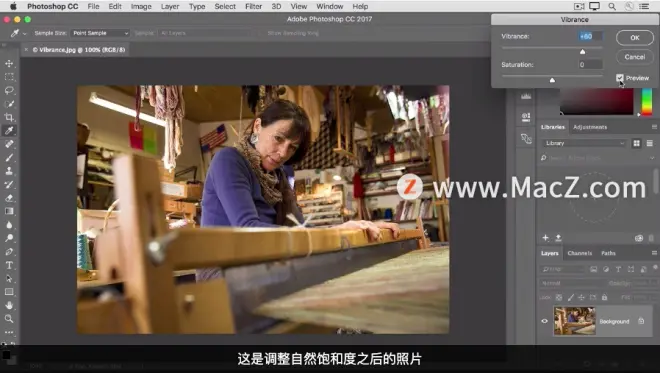Select the Hand tool
The width and height of the screenshot is (660, 373).
pyautogui.click(x=9, y=305)
